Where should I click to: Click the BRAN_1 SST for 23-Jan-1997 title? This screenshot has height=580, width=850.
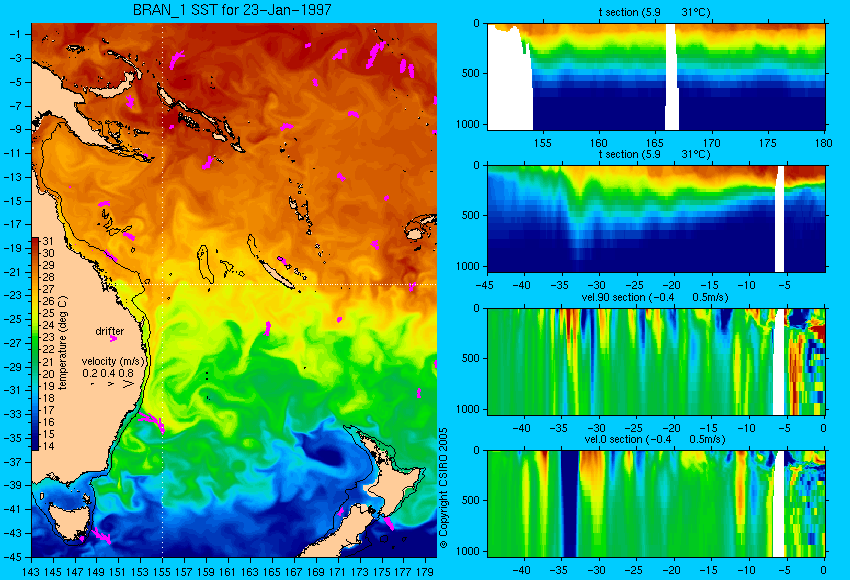232,10
